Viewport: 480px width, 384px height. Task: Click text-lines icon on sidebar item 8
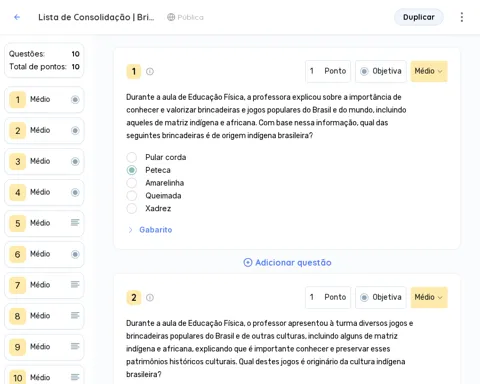click(75, 315)
